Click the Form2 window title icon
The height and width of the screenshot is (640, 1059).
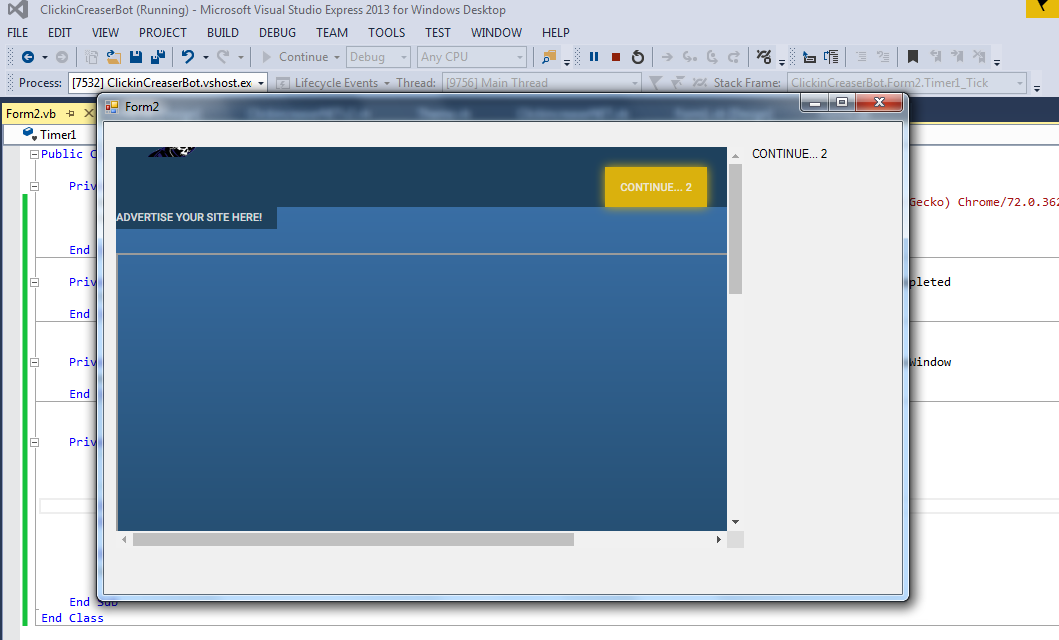[112, 107]
